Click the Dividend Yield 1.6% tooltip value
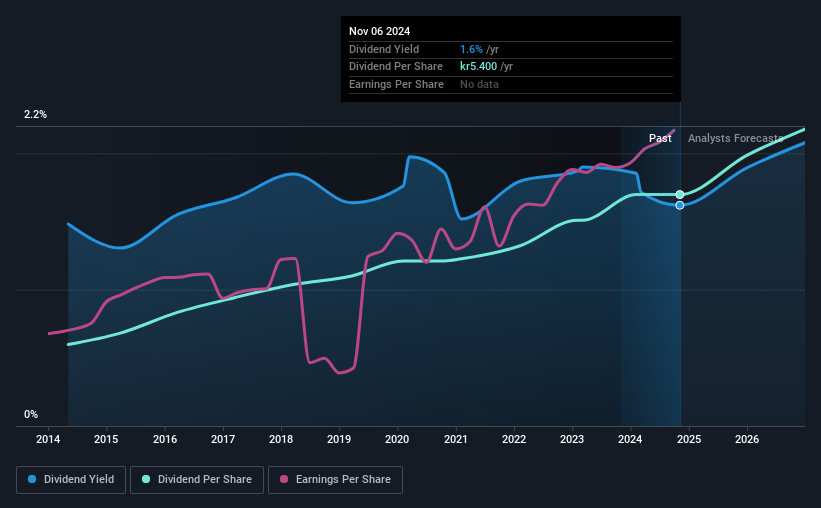 pyautogui.click(x=471, y=49)
